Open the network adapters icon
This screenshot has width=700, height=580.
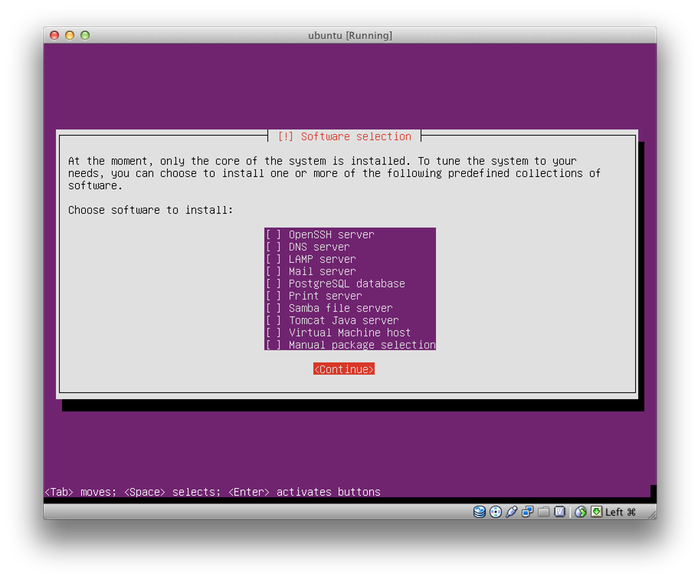528,512
